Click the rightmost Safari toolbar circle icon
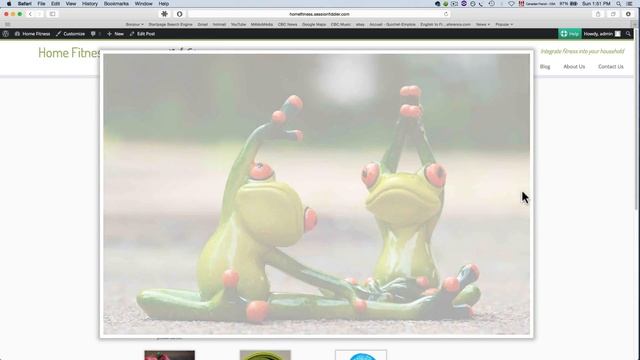Viewport: 640px width, 360px height. 628,14
